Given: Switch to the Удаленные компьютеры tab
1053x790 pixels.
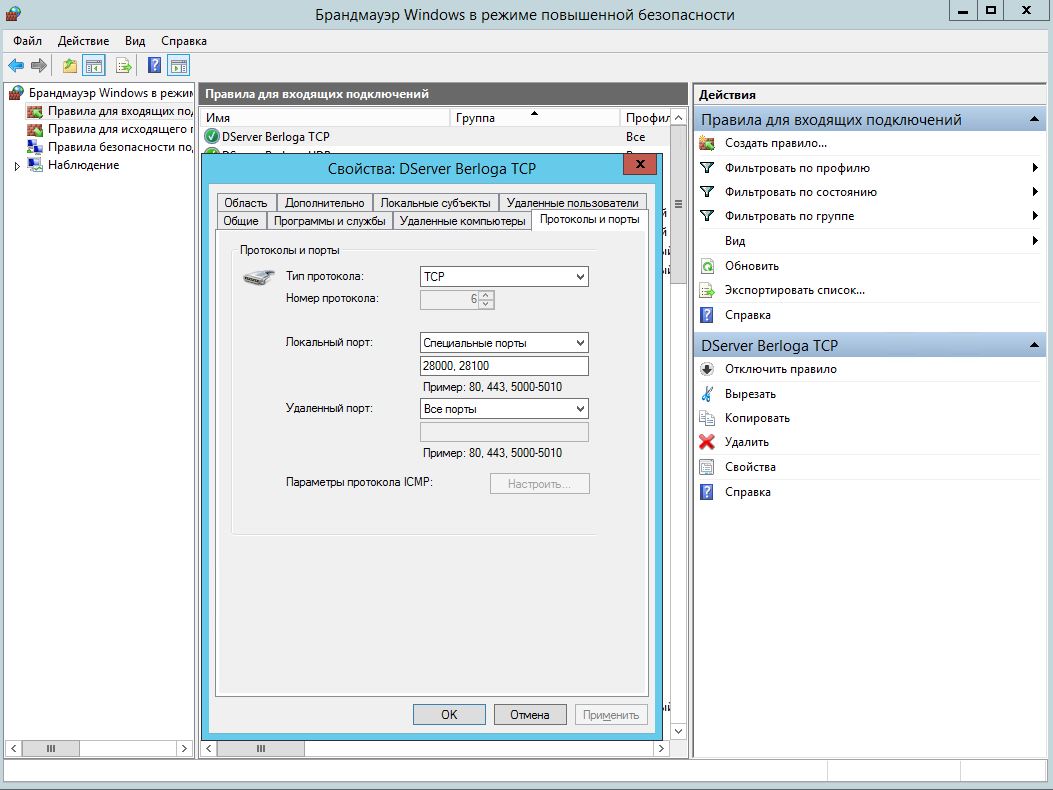Looking at the screenshot, I should pos(462,221).
